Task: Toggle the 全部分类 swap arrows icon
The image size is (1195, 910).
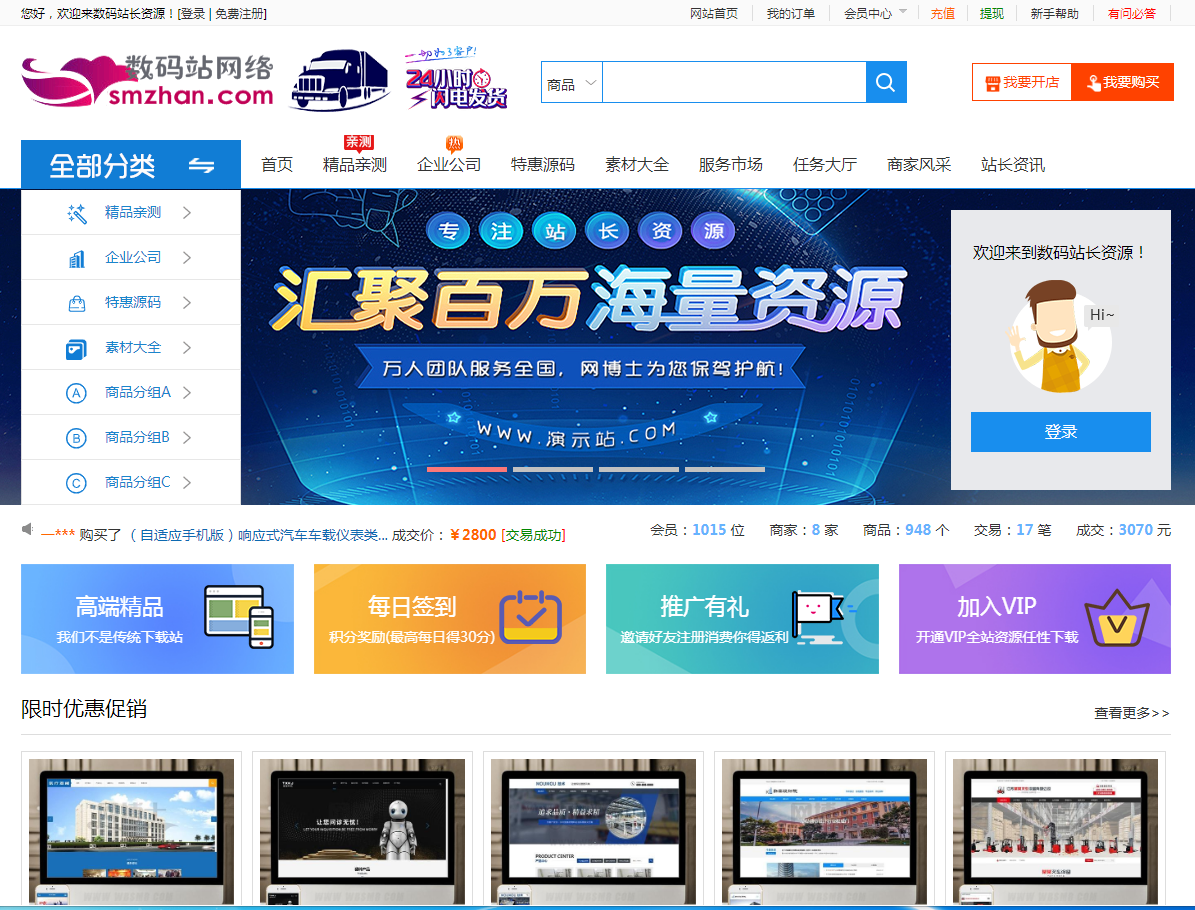Action: click(x=202, y=165)
